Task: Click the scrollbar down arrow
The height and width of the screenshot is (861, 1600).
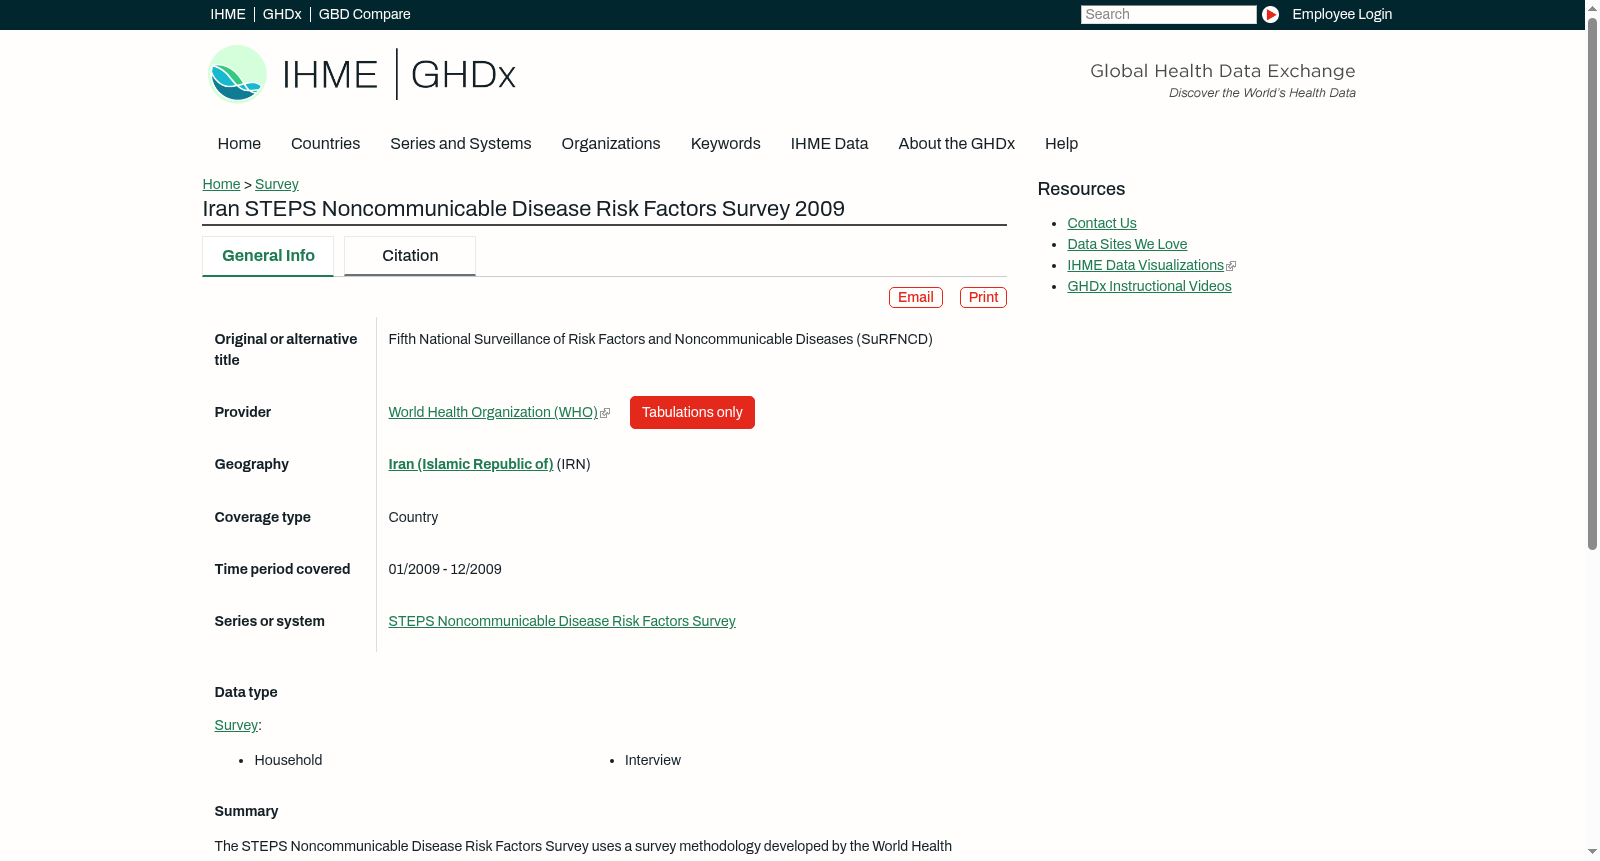Action: (1592, 853)
